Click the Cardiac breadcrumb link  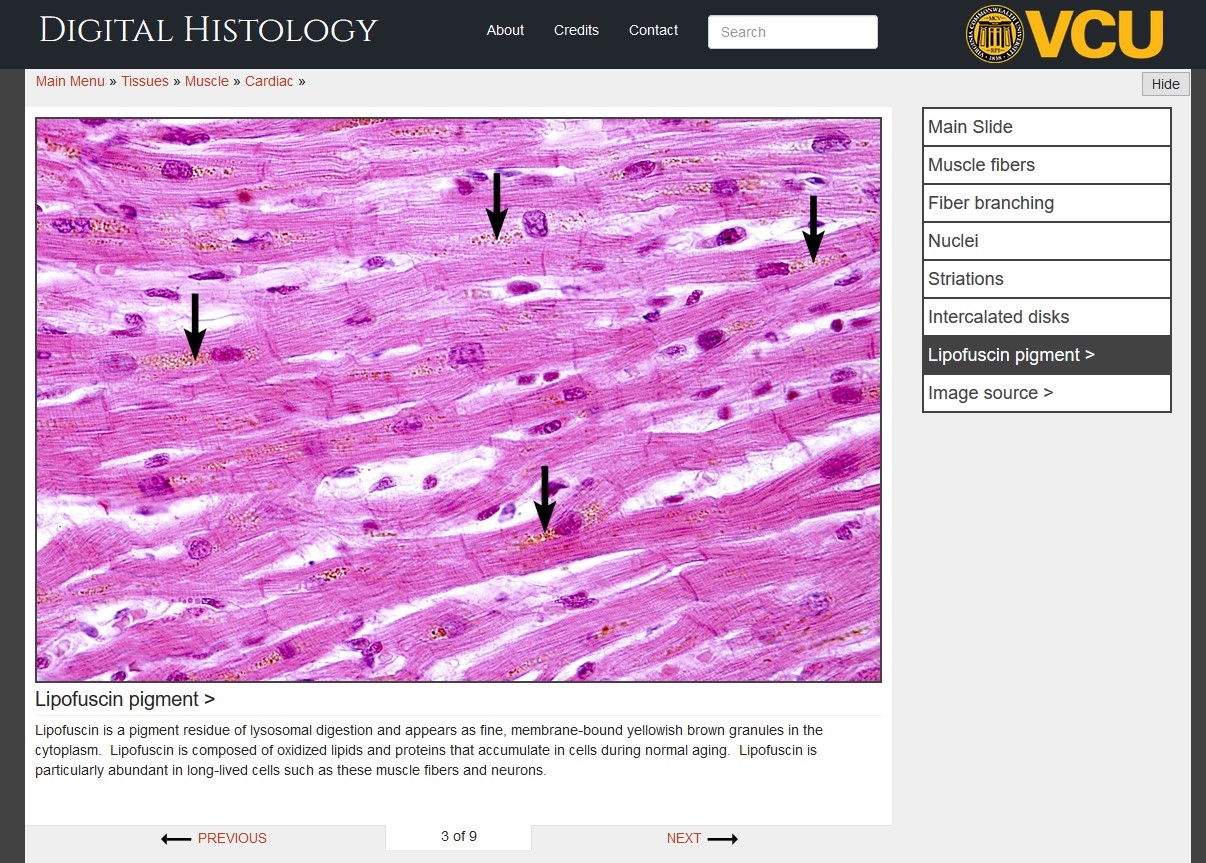click(x=269, y=81)
